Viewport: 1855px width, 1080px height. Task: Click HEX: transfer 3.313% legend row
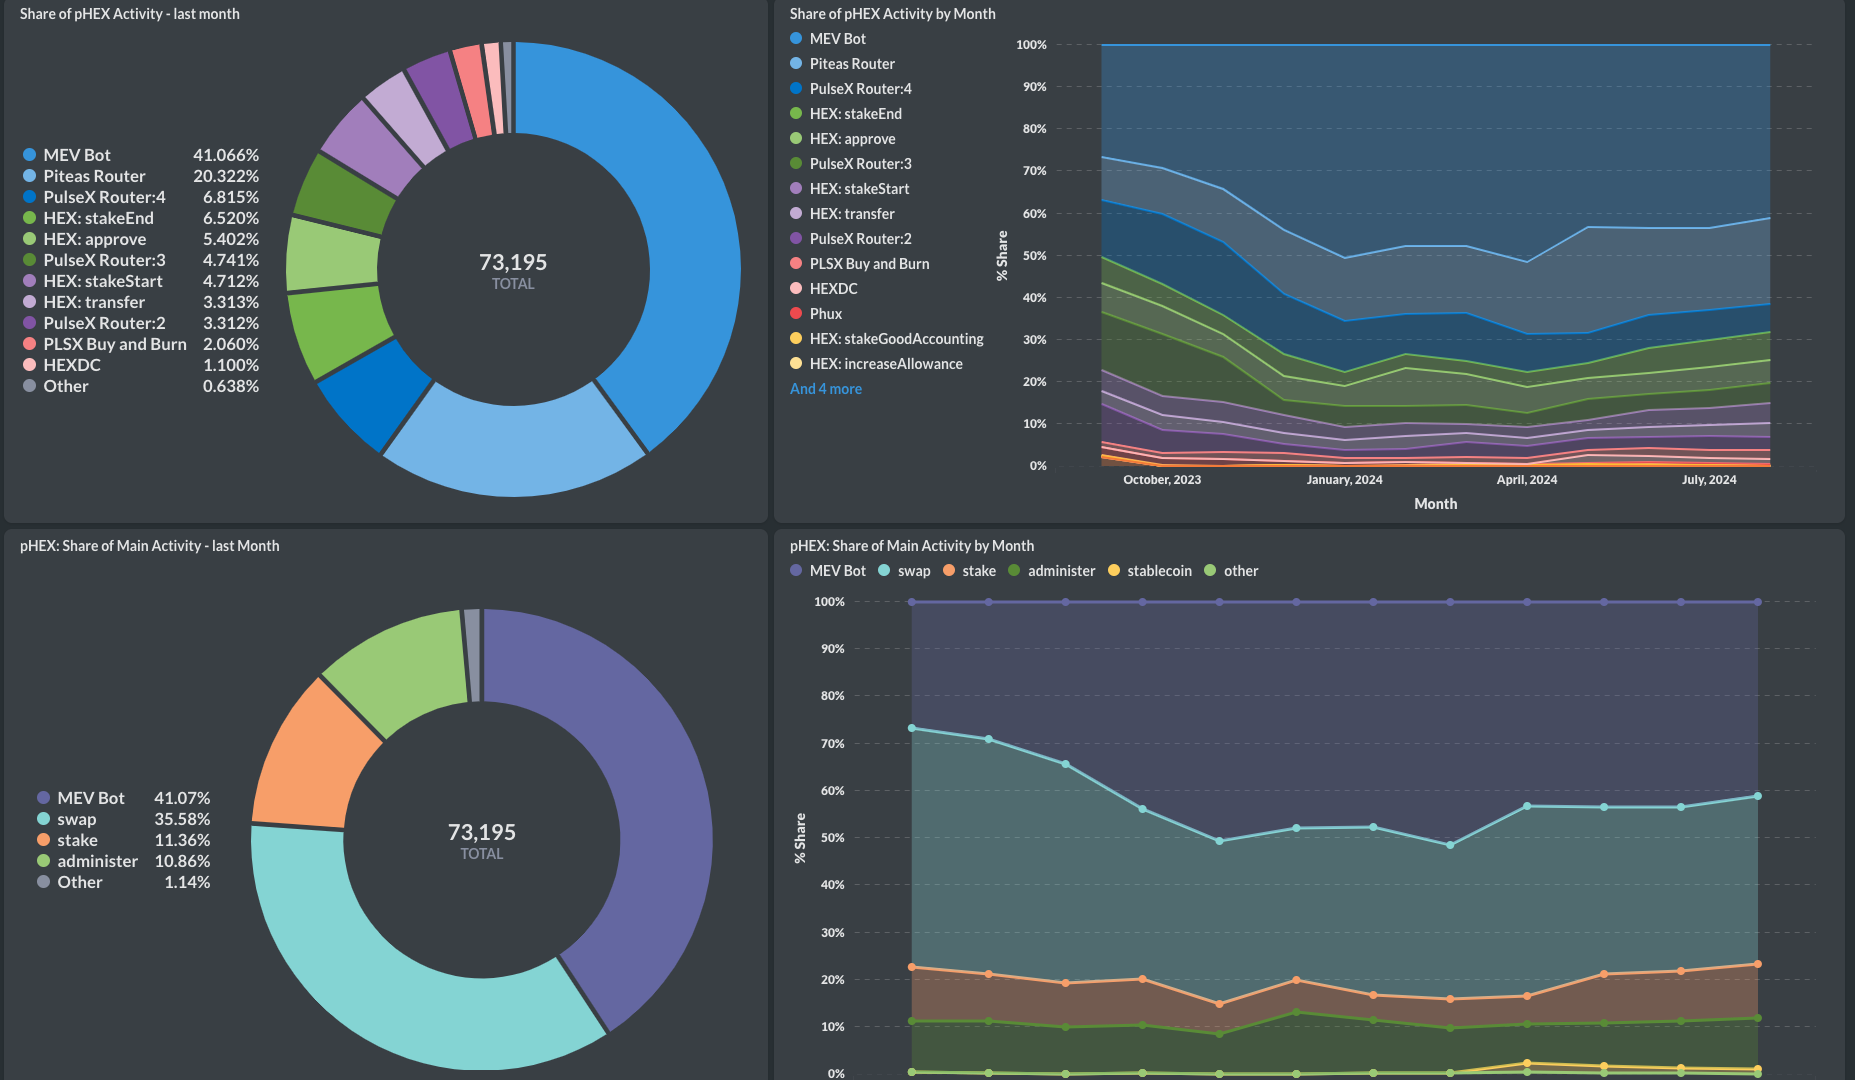[141, 302]
